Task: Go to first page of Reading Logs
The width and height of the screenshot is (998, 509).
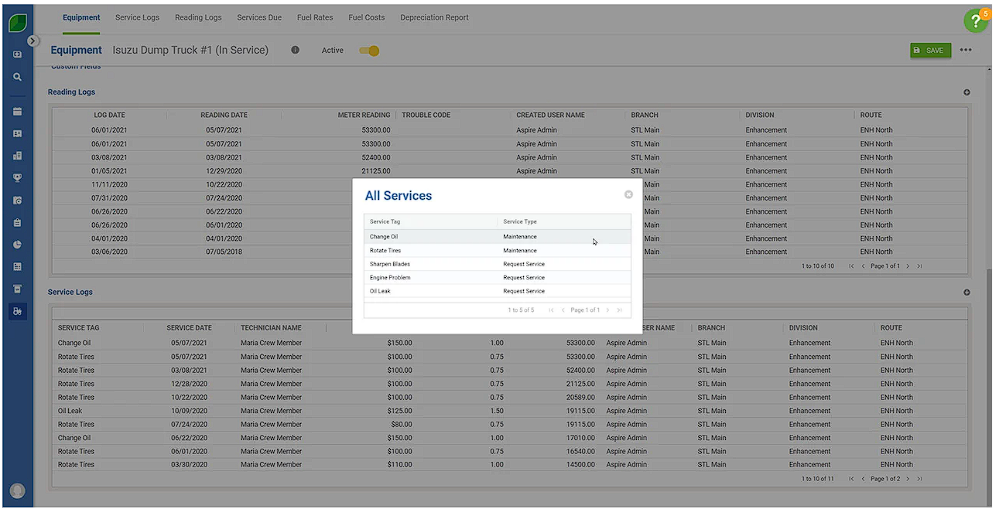Action: tap(852, 266)
